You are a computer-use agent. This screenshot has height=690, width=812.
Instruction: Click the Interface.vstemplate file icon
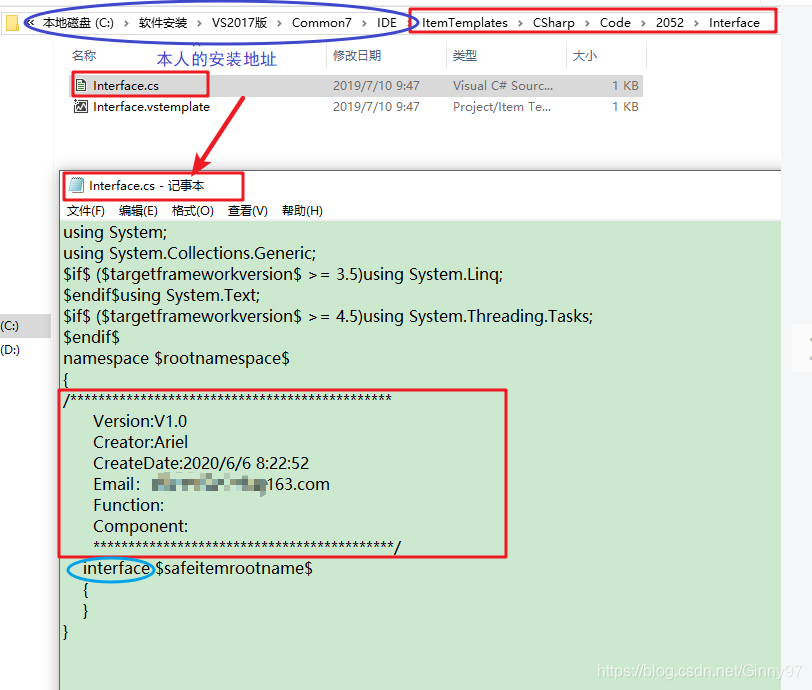pos(81,107)
